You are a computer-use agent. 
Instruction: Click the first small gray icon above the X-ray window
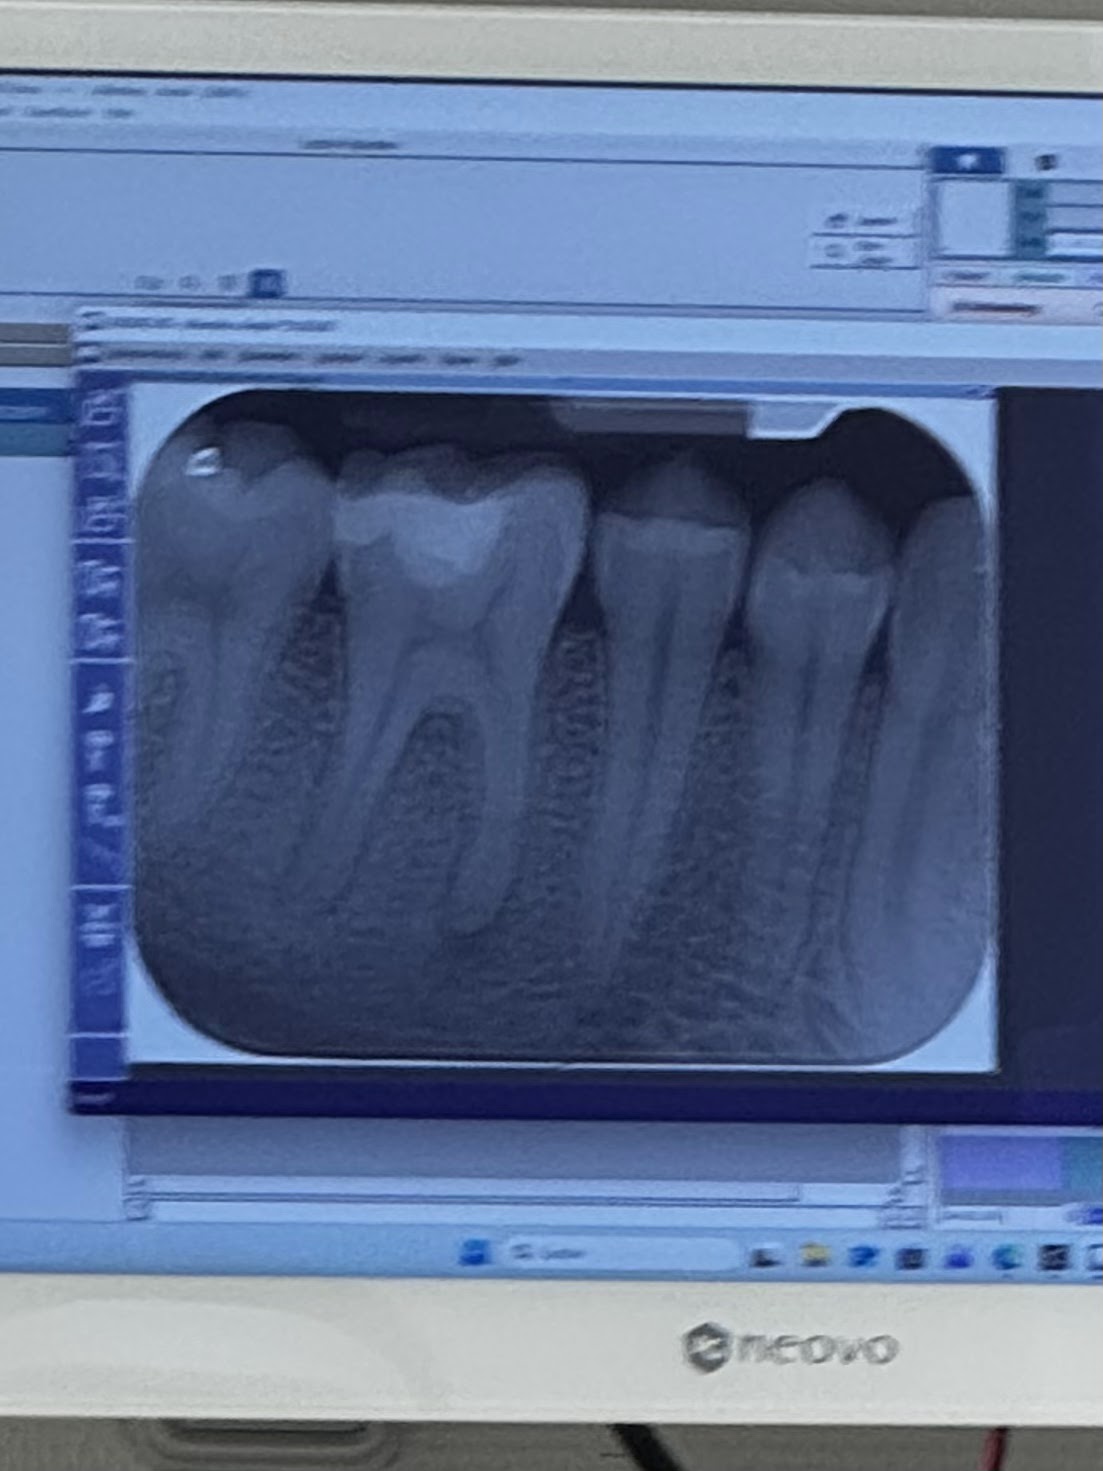tap(150, 283)
